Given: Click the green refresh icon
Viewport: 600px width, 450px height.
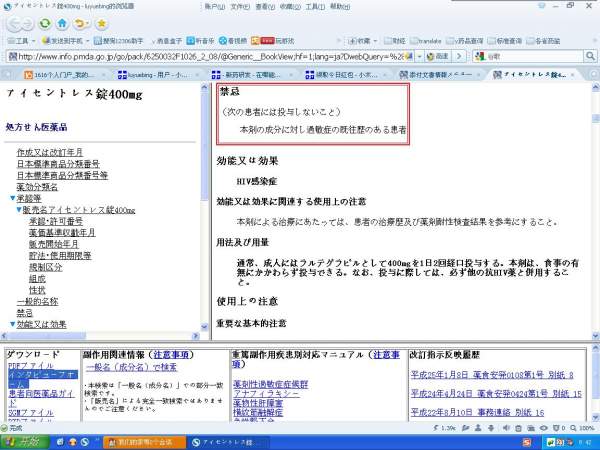Looking at the screenshot, I should coord(45,24).
